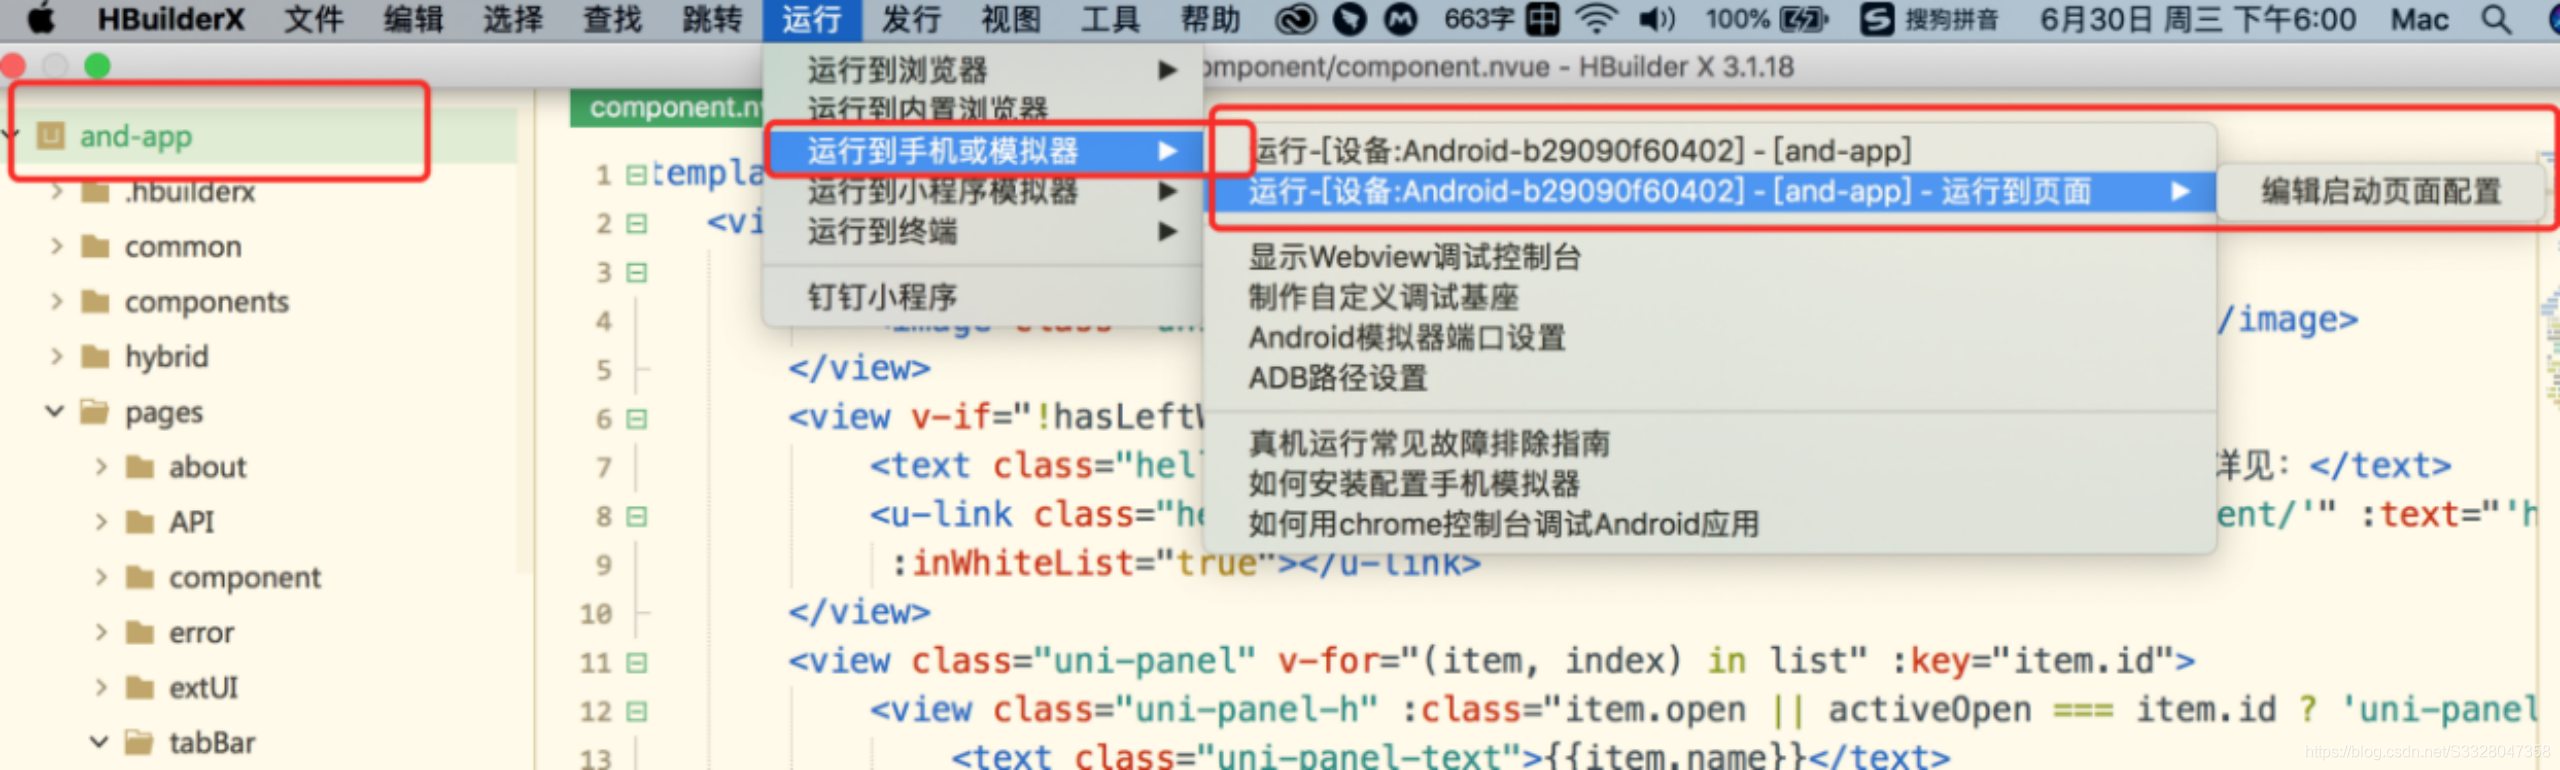
Task: Fold code at line 12 marker
Action: point(636,711)
